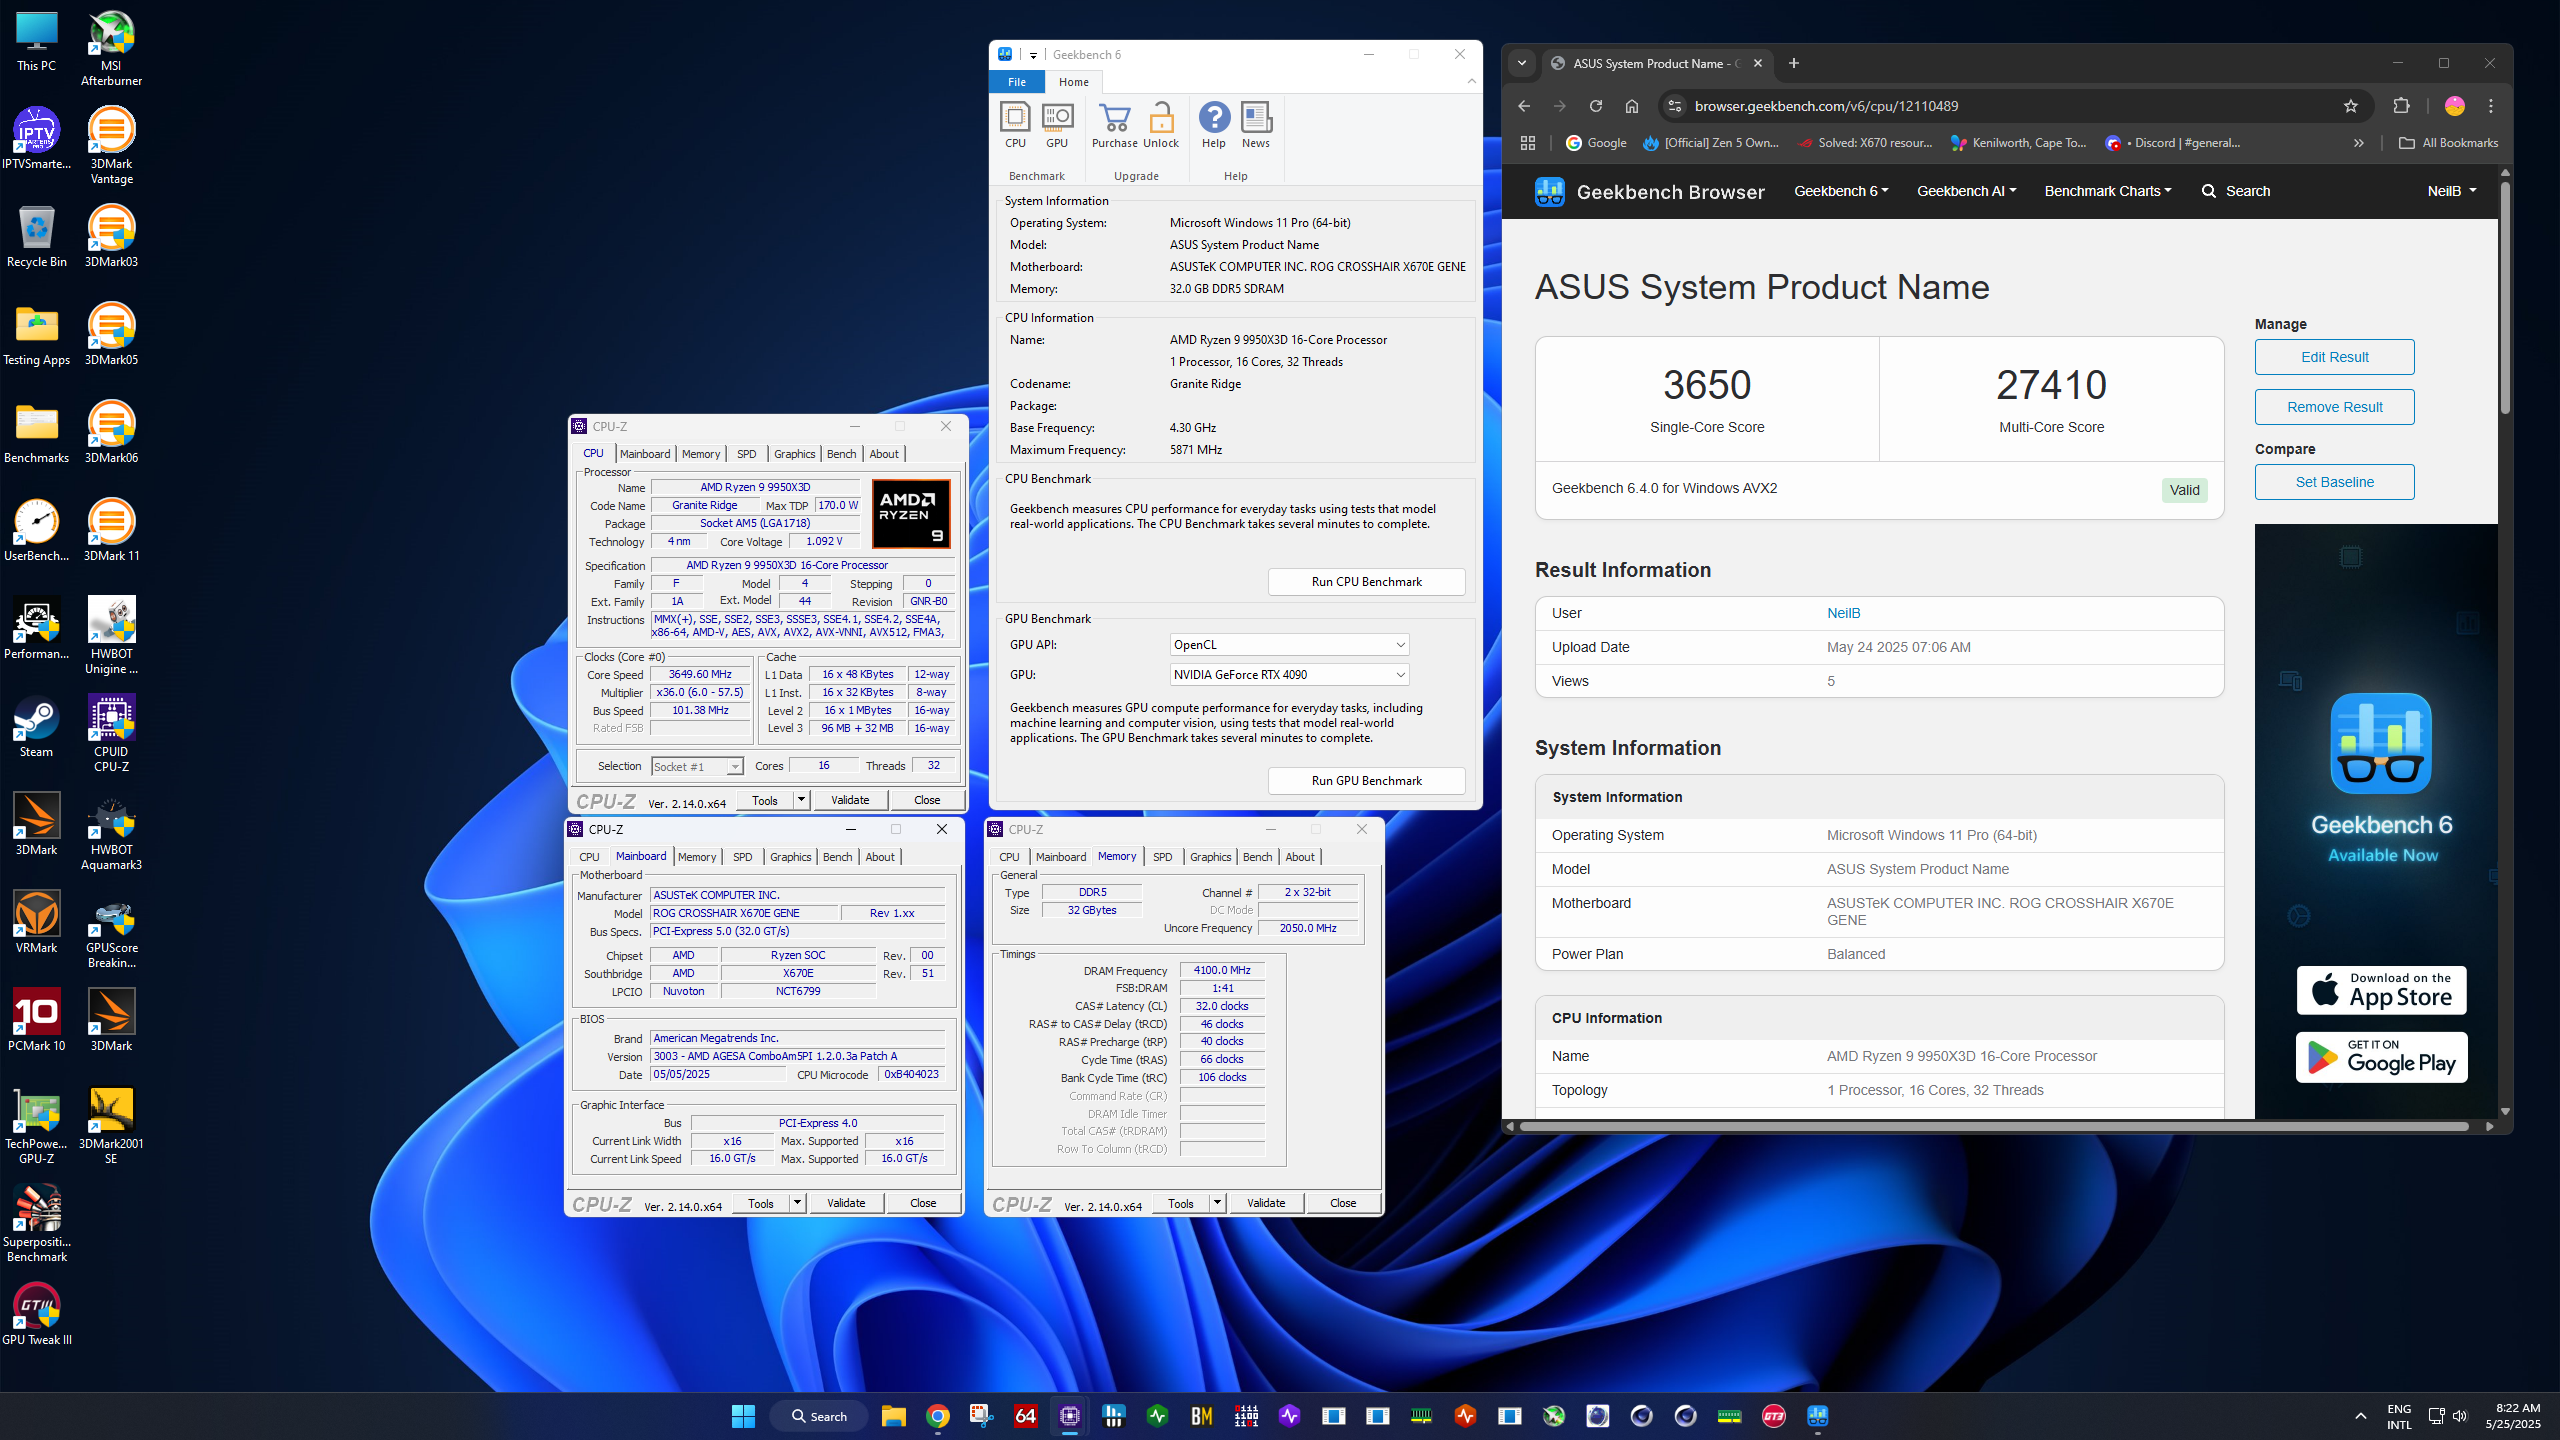Open the File tab in Geekbench ribbon
Screen dimensions: 2560x1440
coord(1017,82)
